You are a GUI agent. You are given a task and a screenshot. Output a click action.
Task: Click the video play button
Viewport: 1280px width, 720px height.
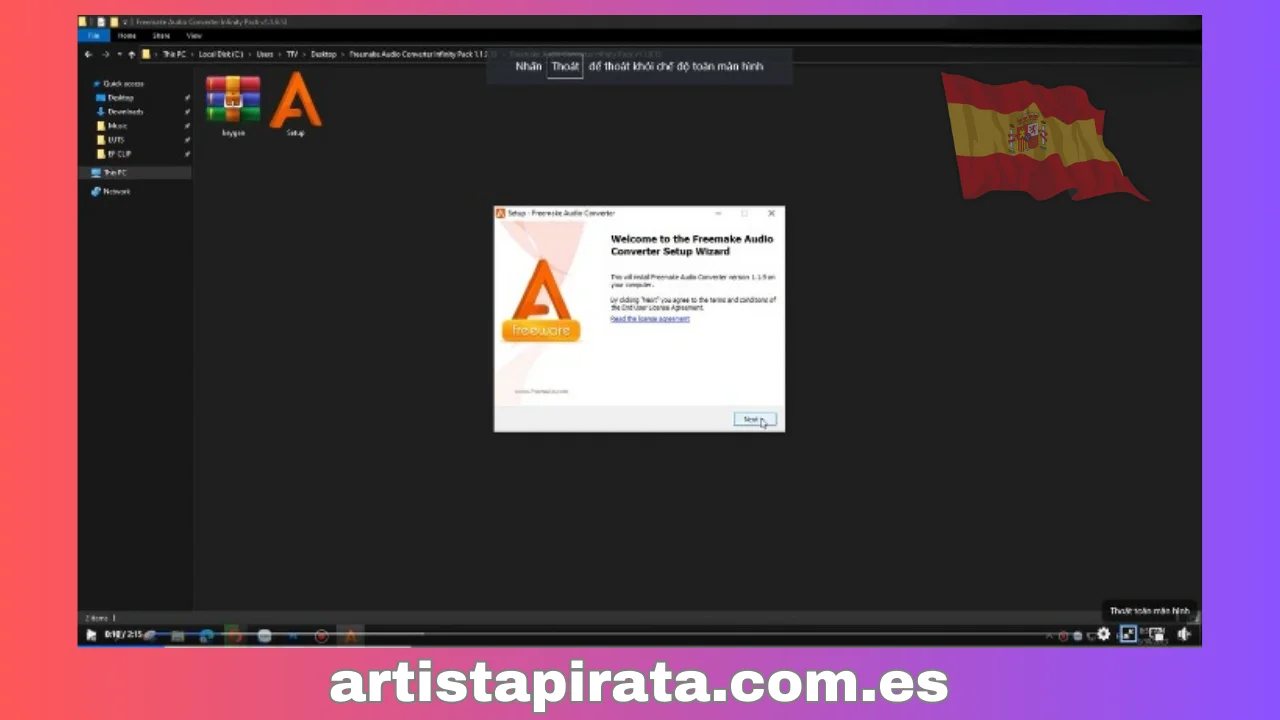(91, 634)
